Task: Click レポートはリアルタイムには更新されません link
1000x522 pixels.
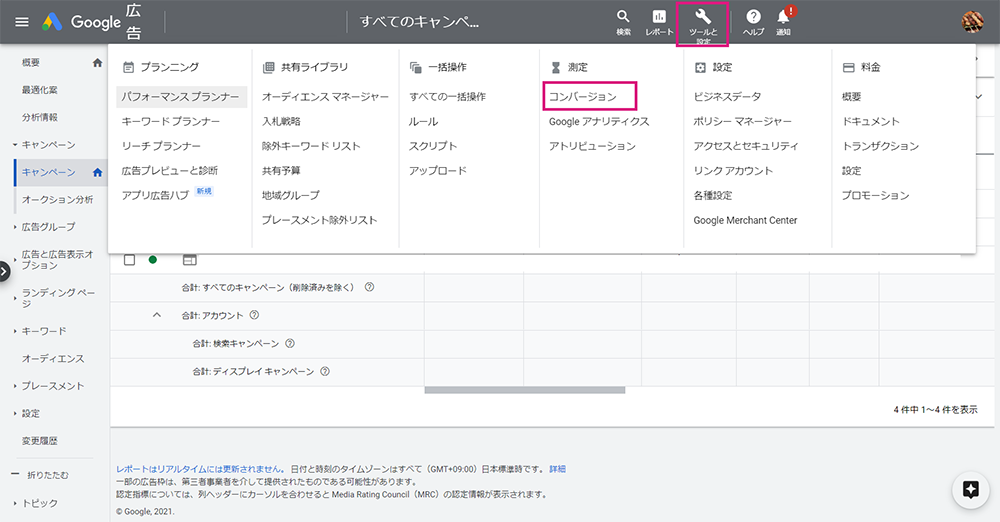Action: 202,469
